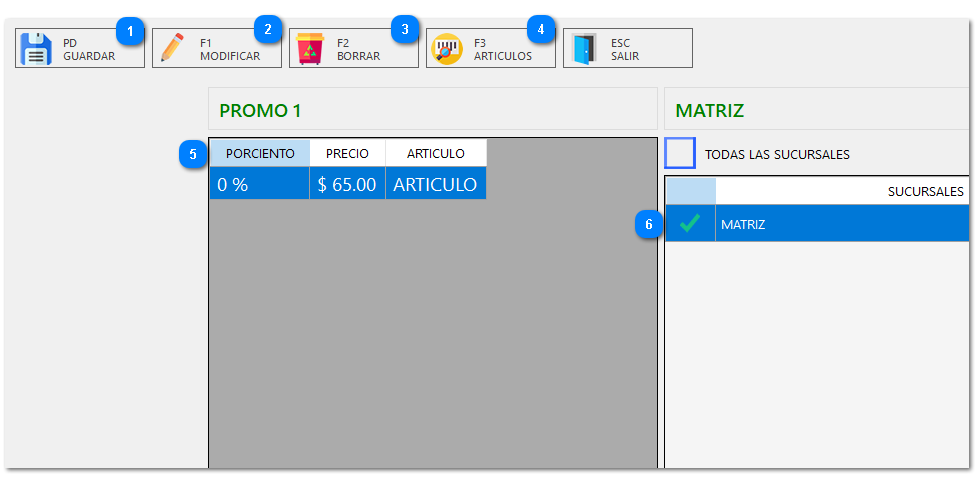
Task: Click the SUCURSALES column header
Action: pyautogui.click(x=842, y=191)
